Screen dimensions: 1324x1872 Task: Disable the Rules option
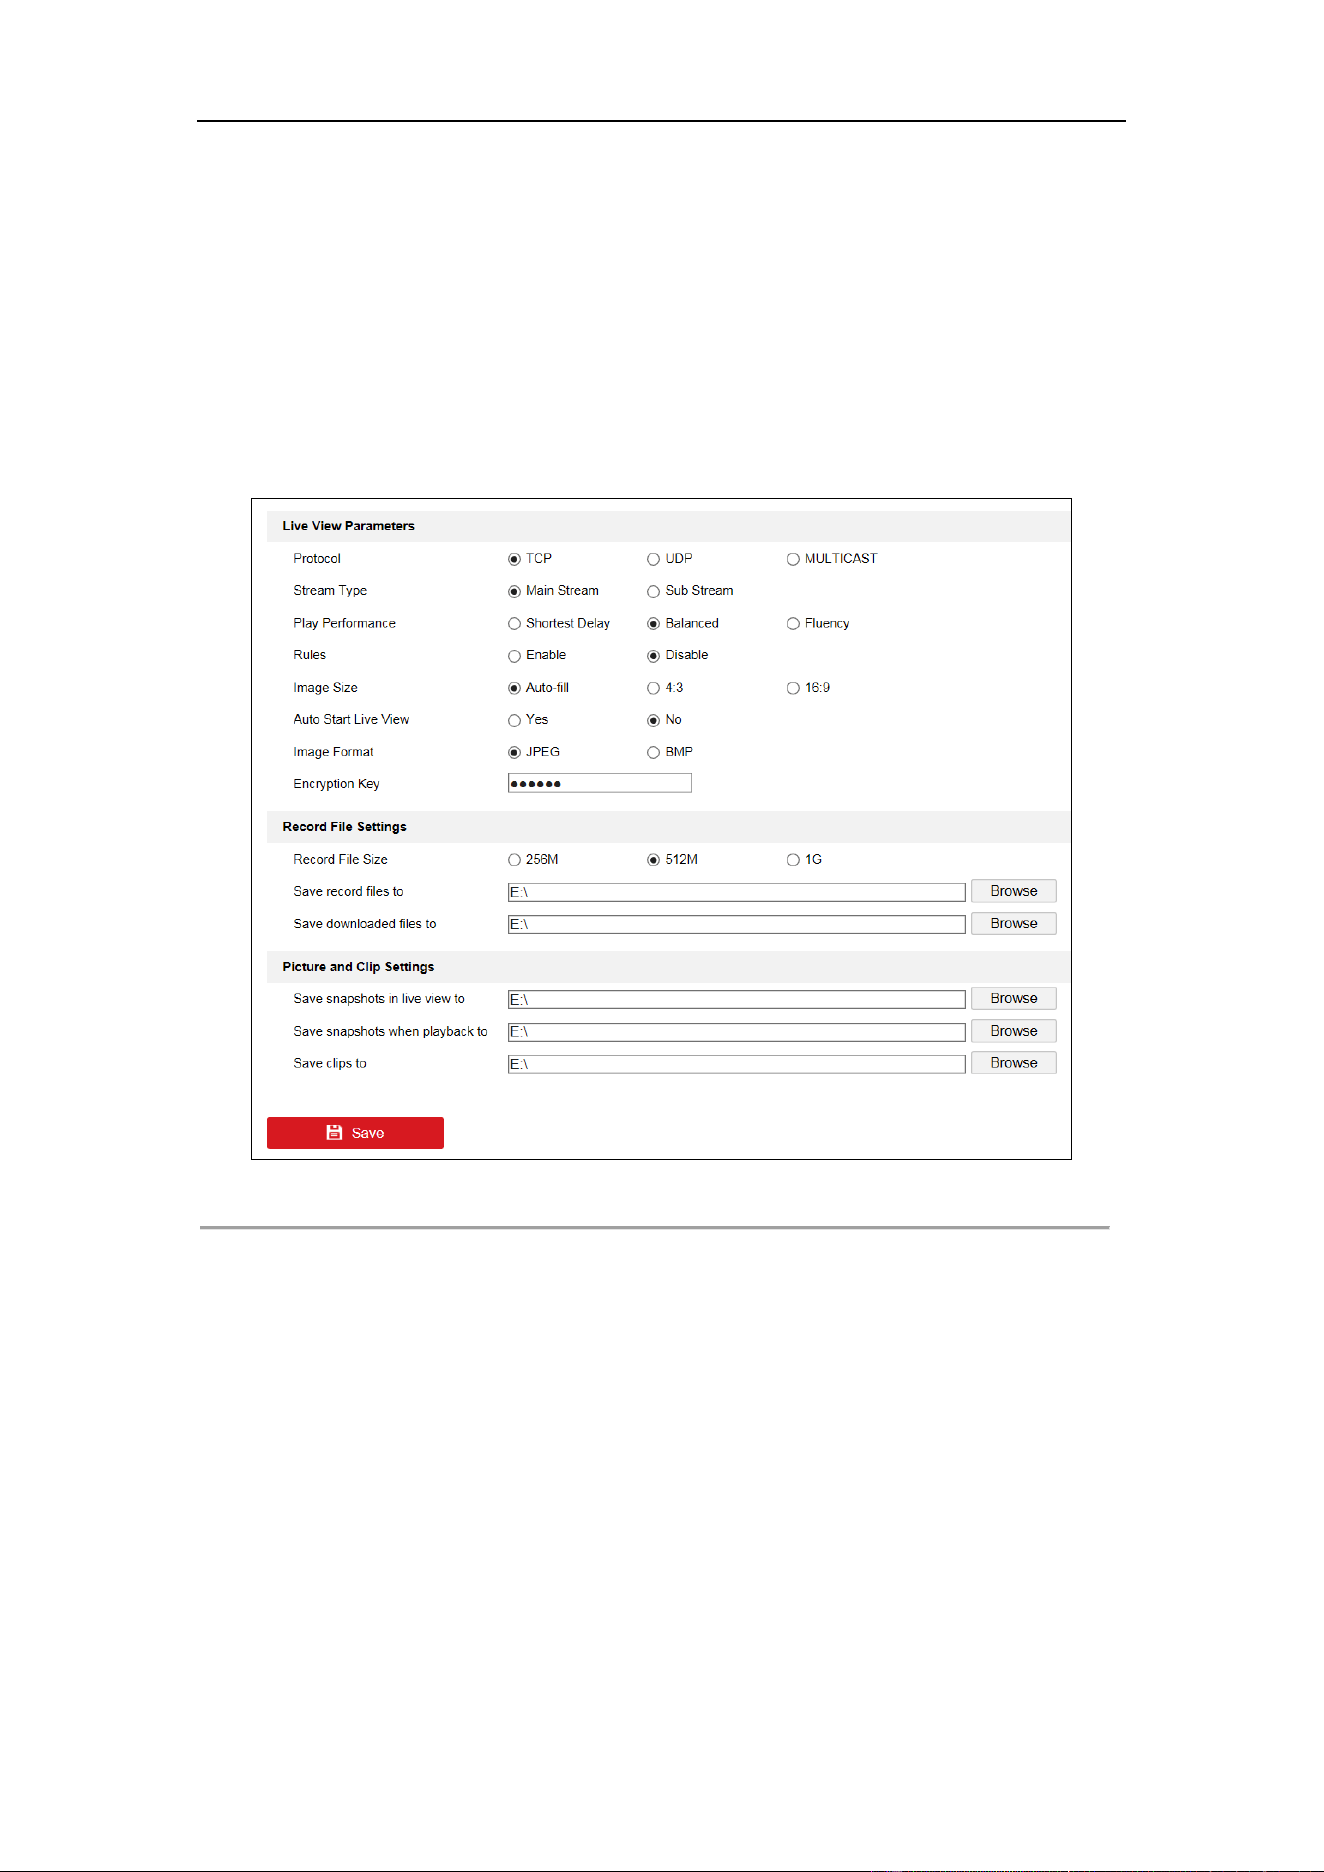click(x=653, y=656)
